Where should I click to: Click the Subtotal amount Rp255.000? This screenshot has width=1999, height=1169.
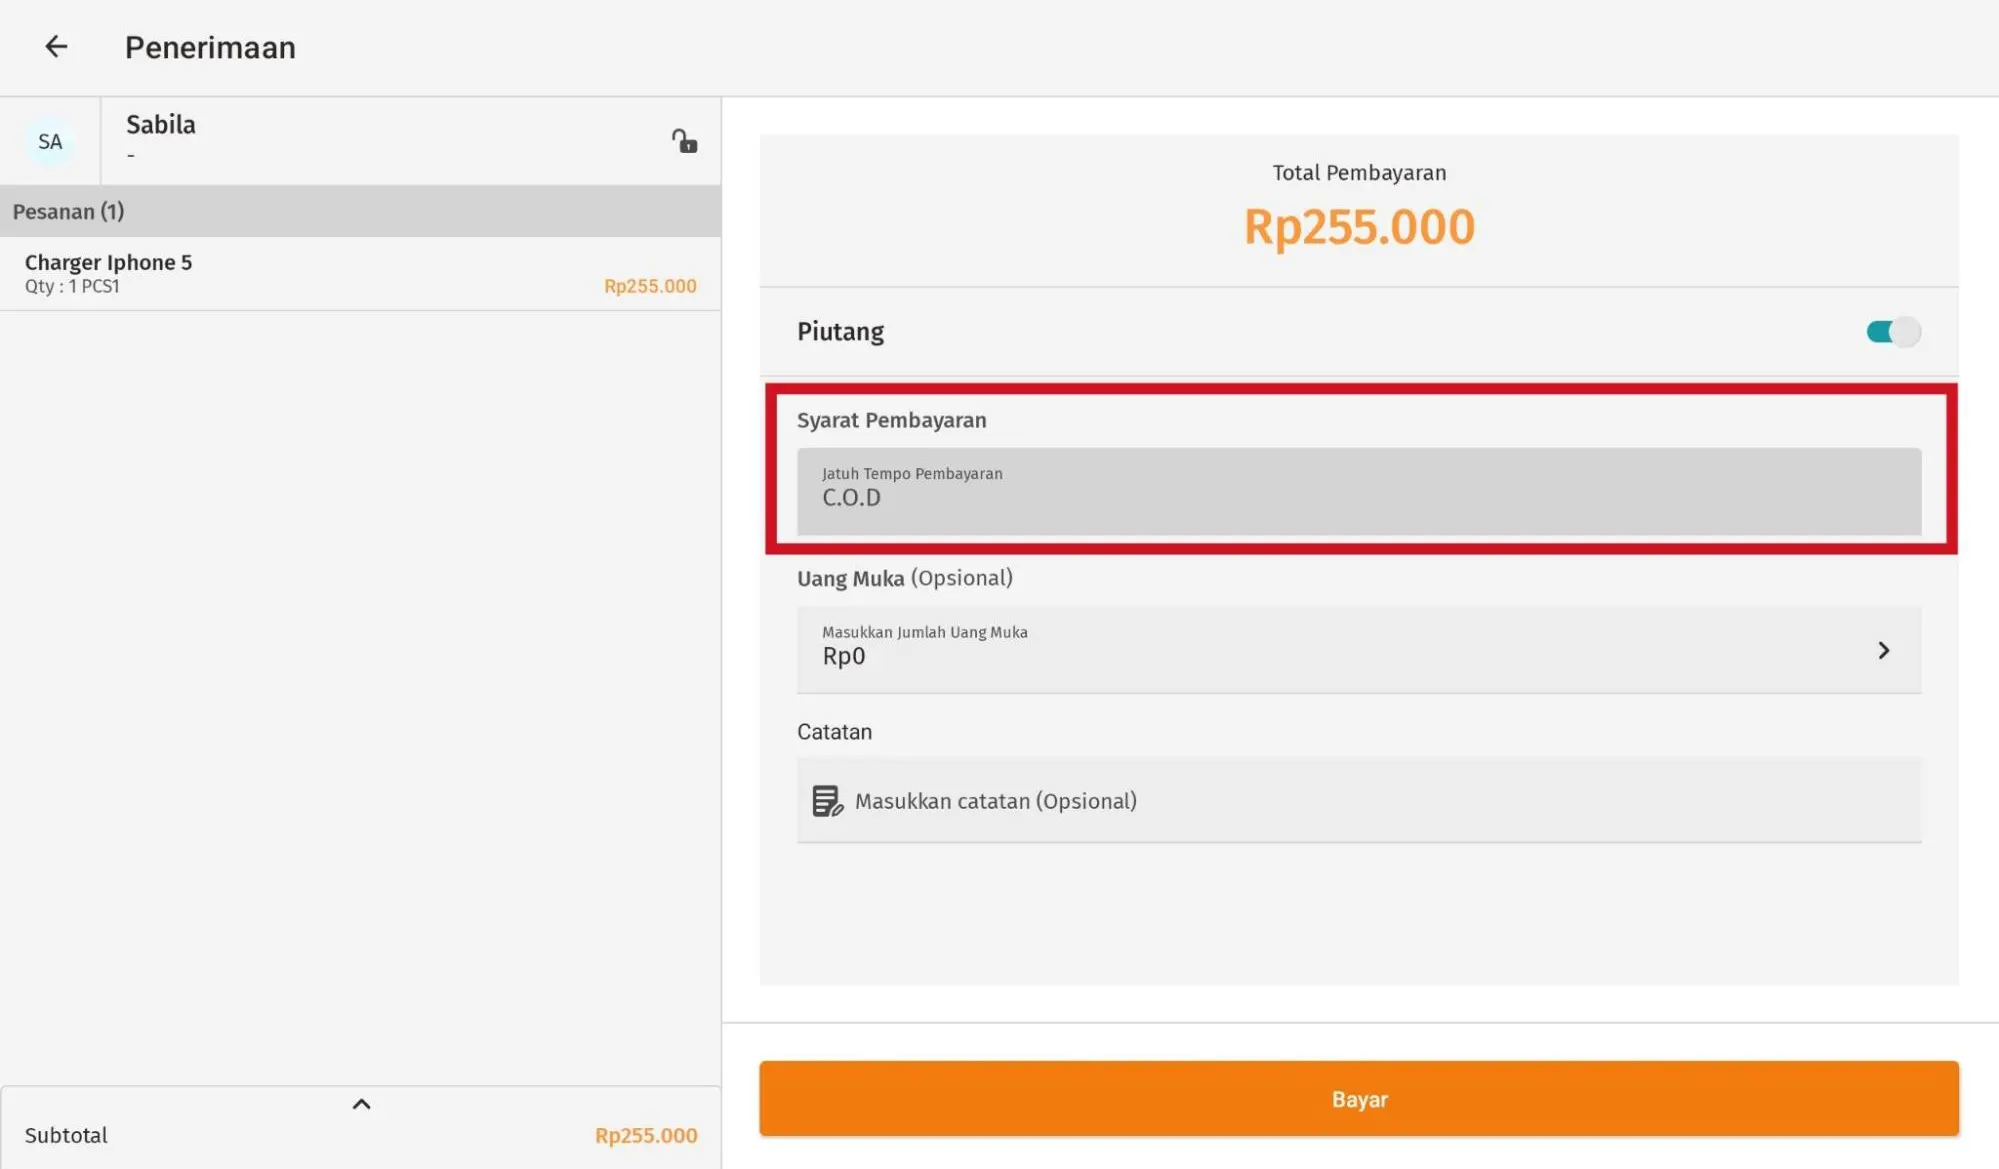pyautogui.click(x=646, y=1136)
